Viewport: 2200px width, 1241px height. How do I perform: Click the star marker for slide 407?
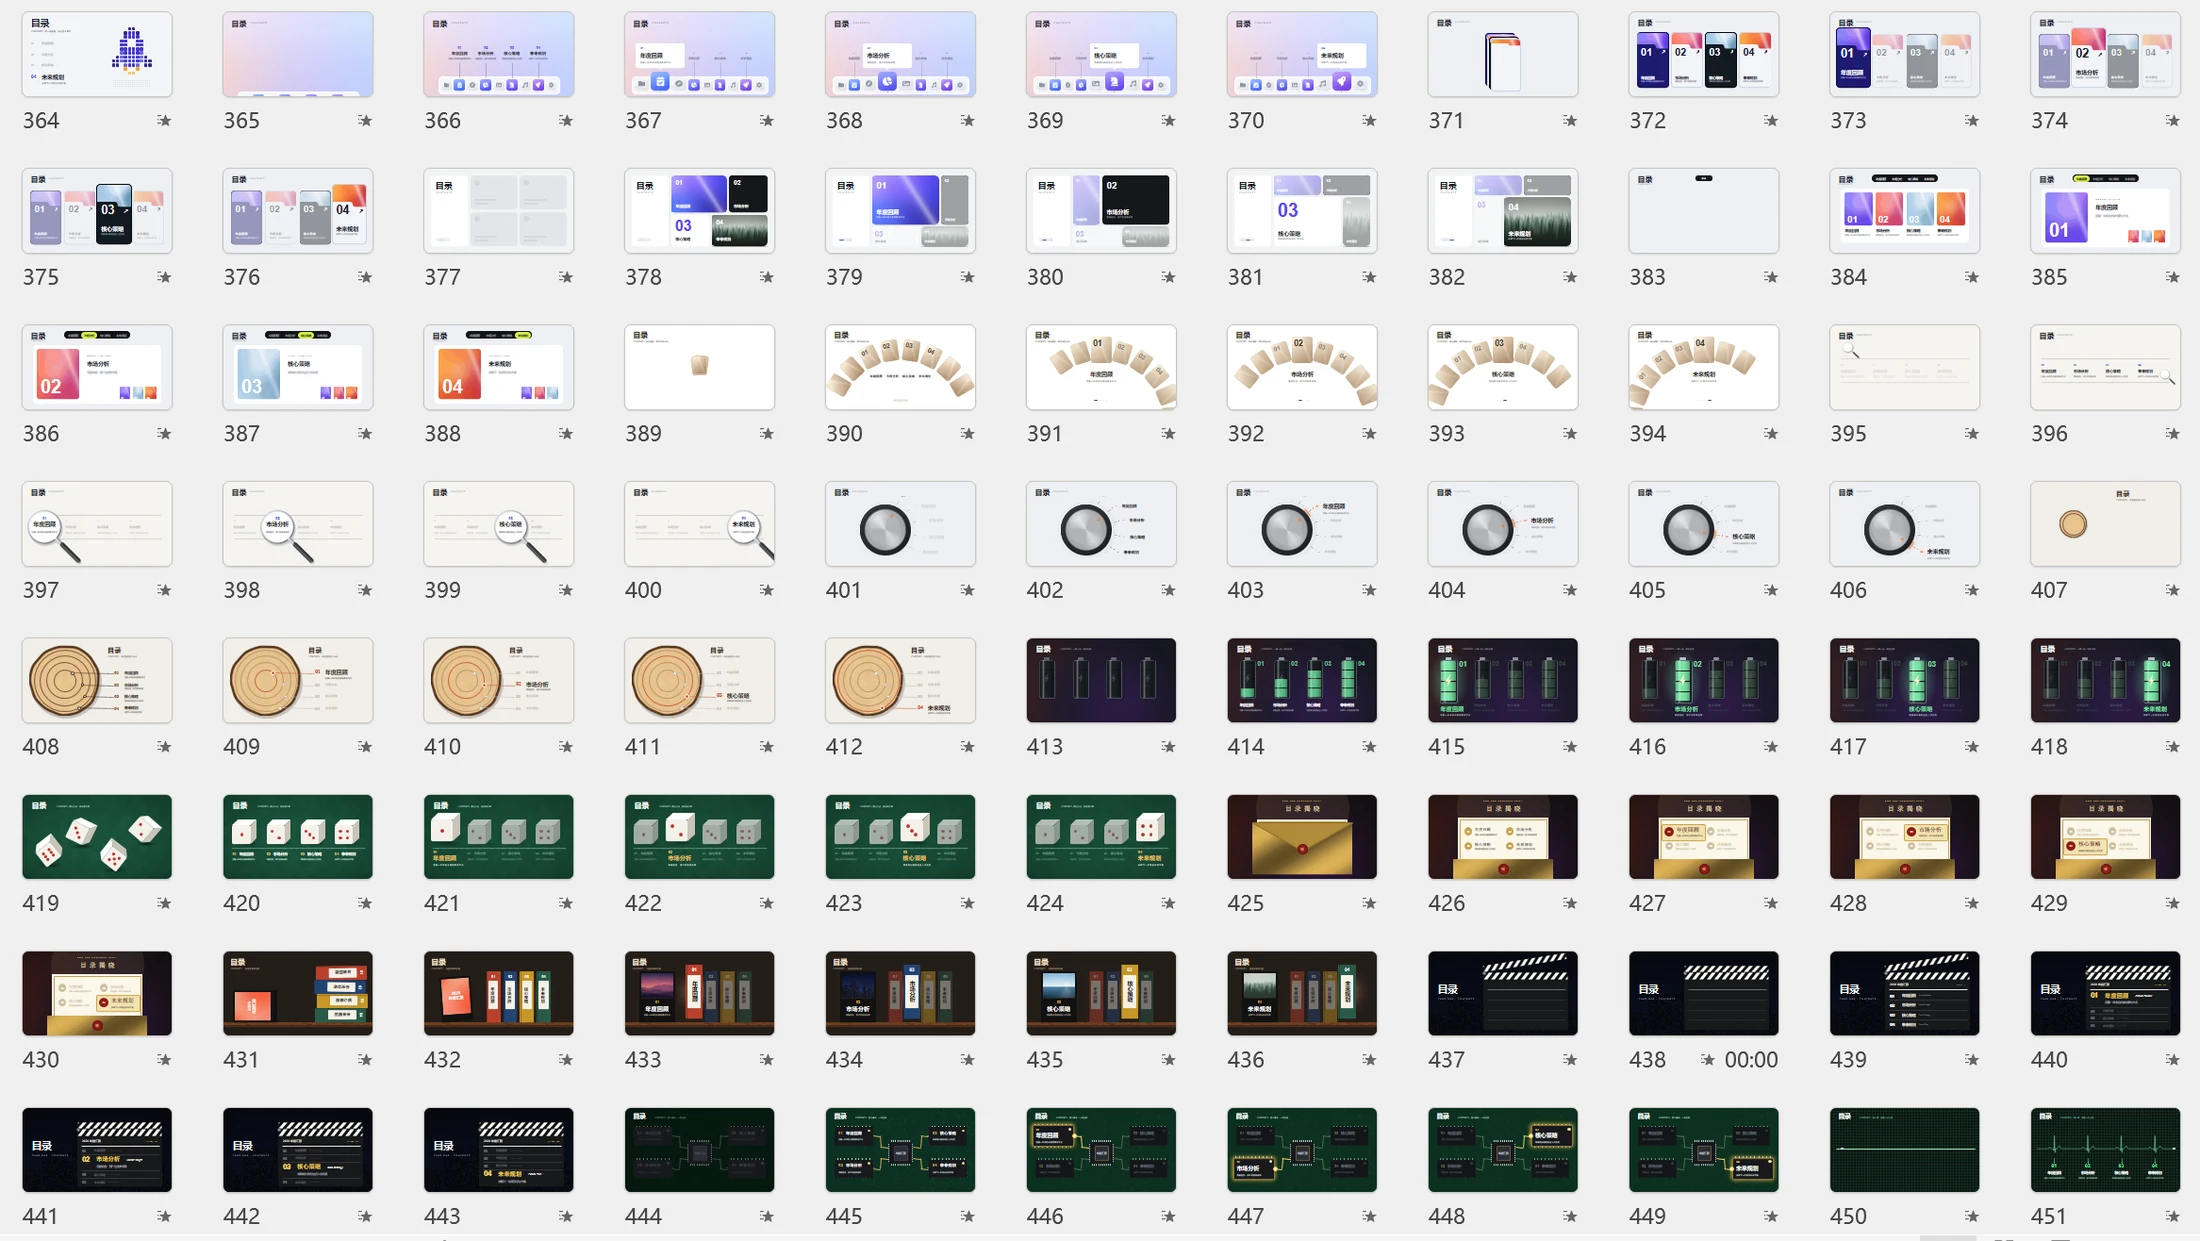point(2173,591)
